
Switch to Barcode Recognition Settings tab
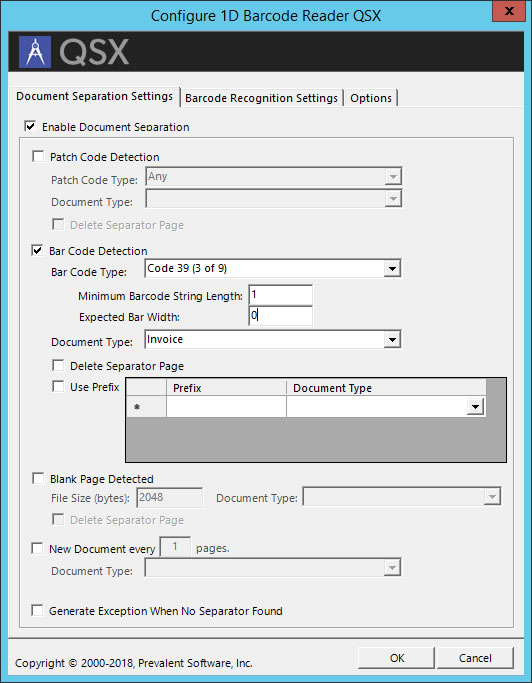(x=261, y=98)
